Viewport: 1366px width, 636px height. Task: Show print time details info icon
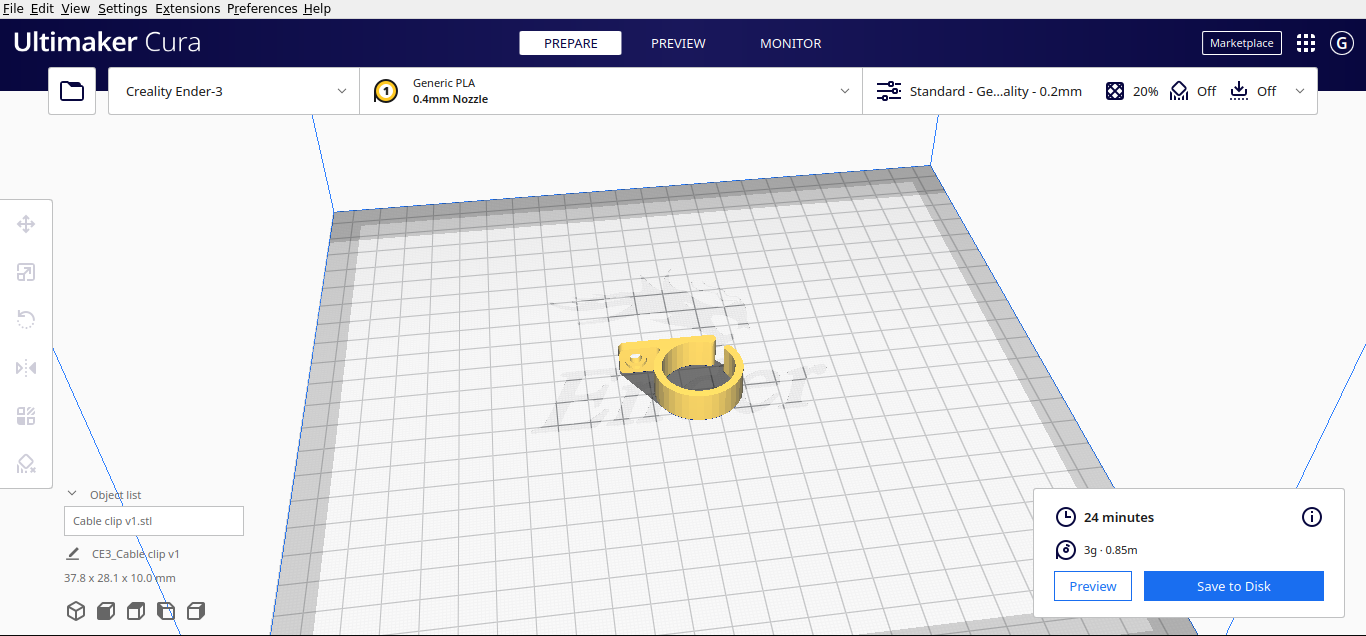coord(1312,517)
